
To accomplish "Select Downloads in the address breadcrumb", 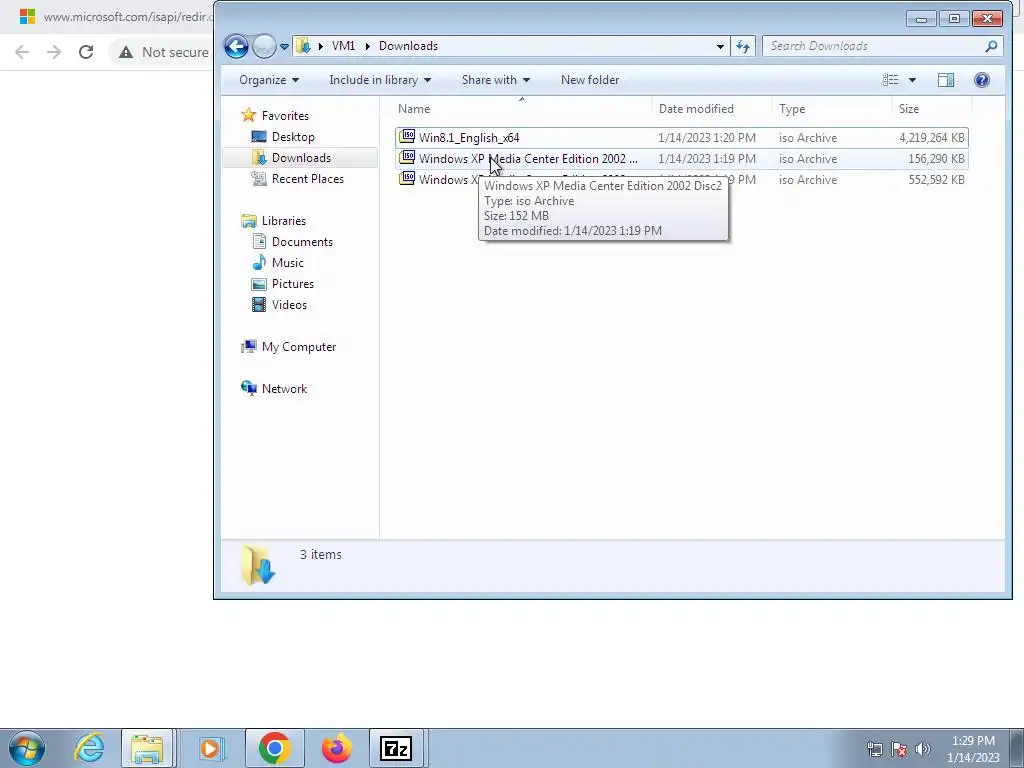I will pos(408,46).
